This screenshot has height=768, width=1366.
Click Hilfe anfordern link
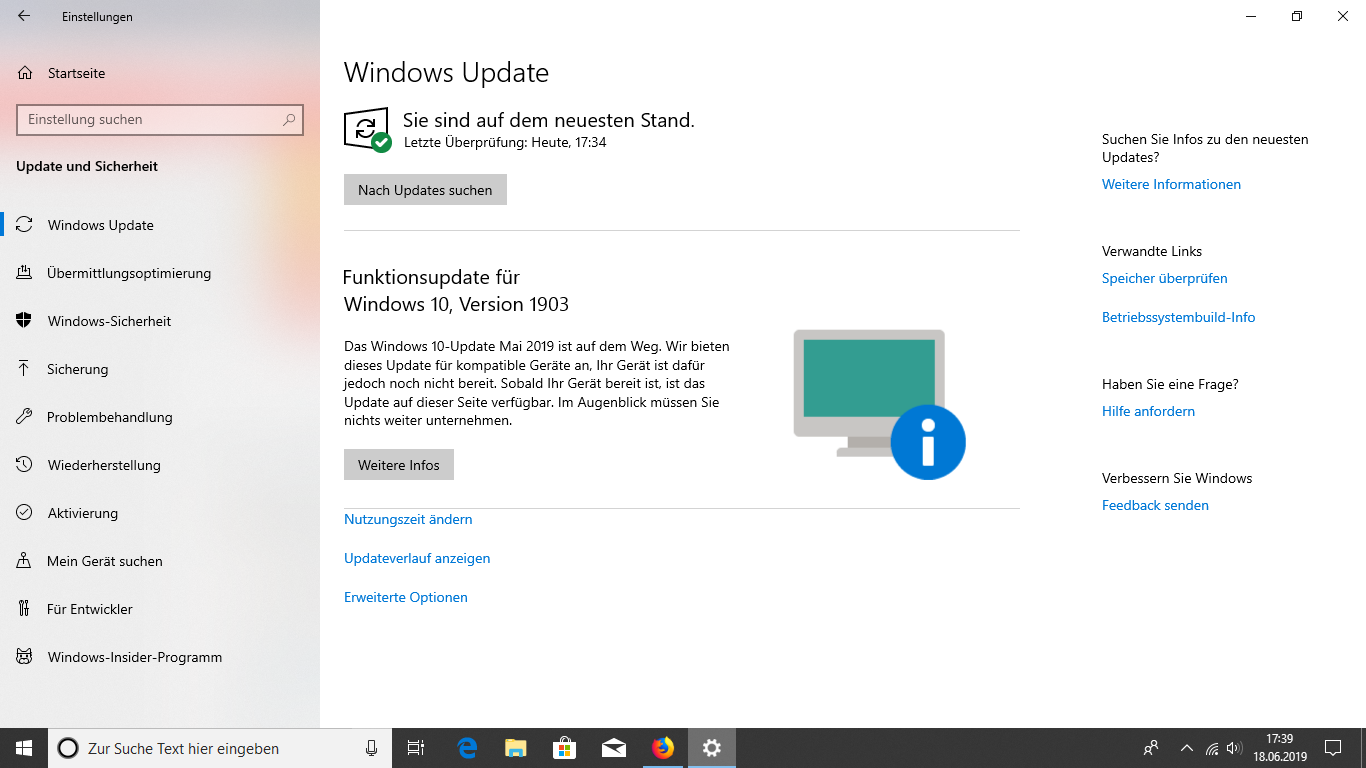click(1148, 411)
